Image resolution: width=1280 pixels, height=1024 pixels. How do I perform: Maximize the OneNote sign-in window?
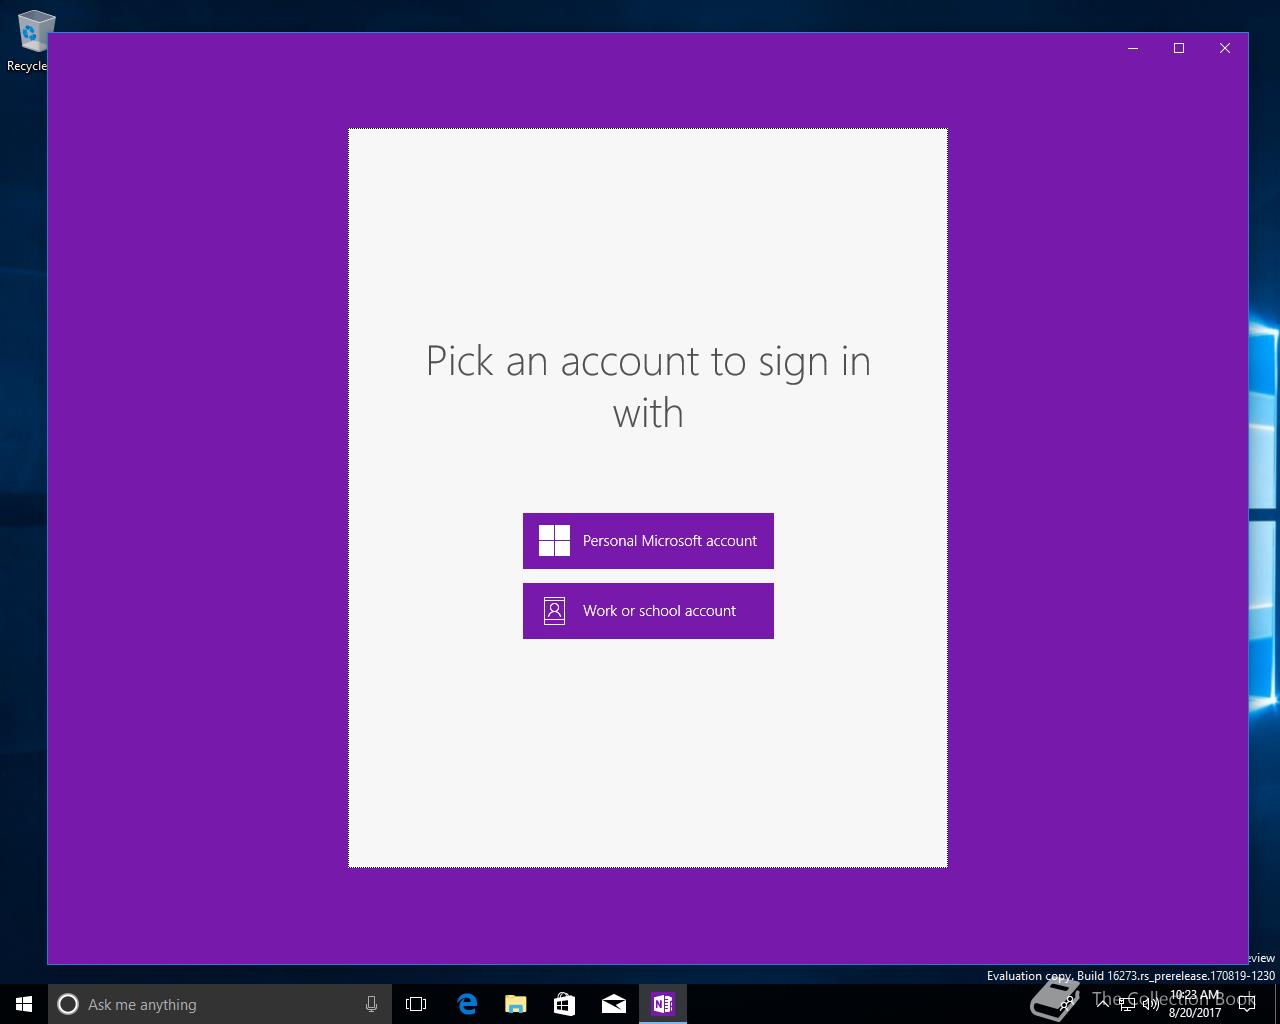[1179, 48]
